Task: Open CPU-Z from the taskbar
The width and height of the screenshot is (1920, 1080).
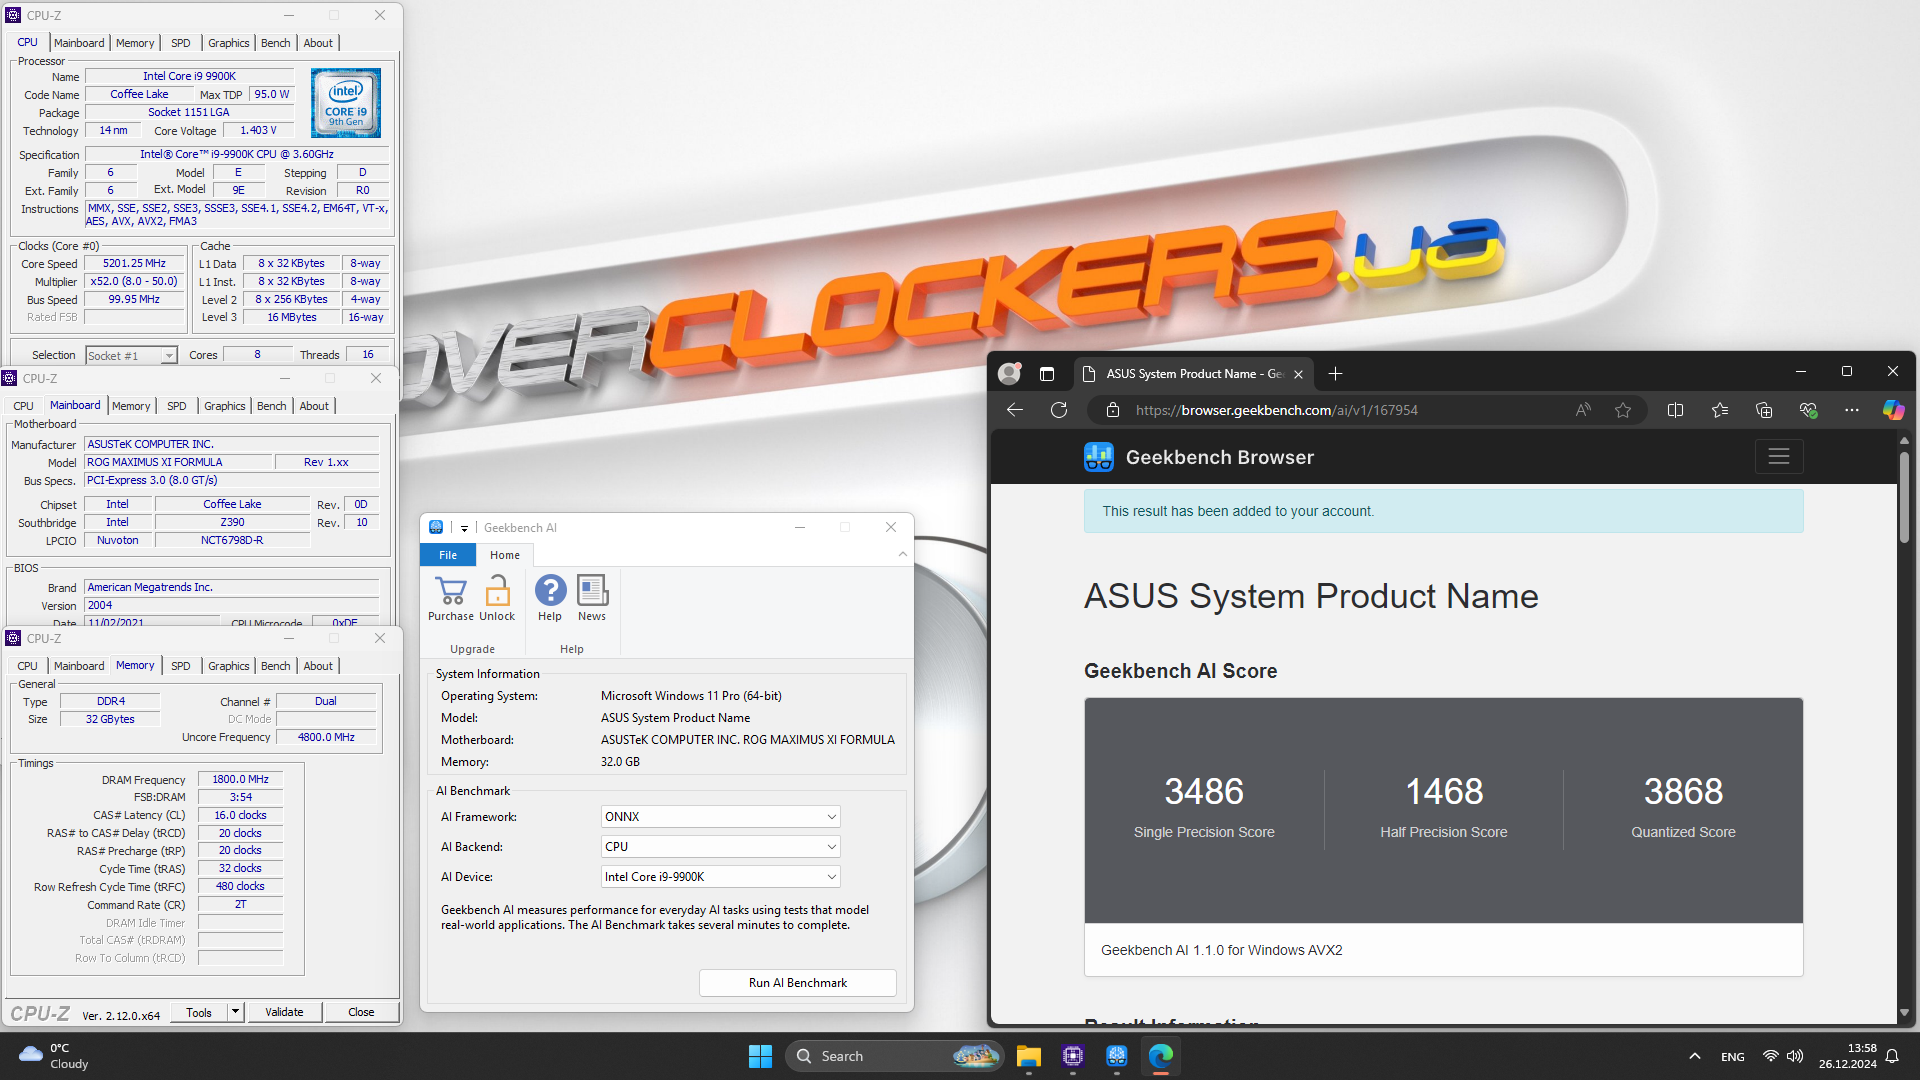Action: 1073,1056
